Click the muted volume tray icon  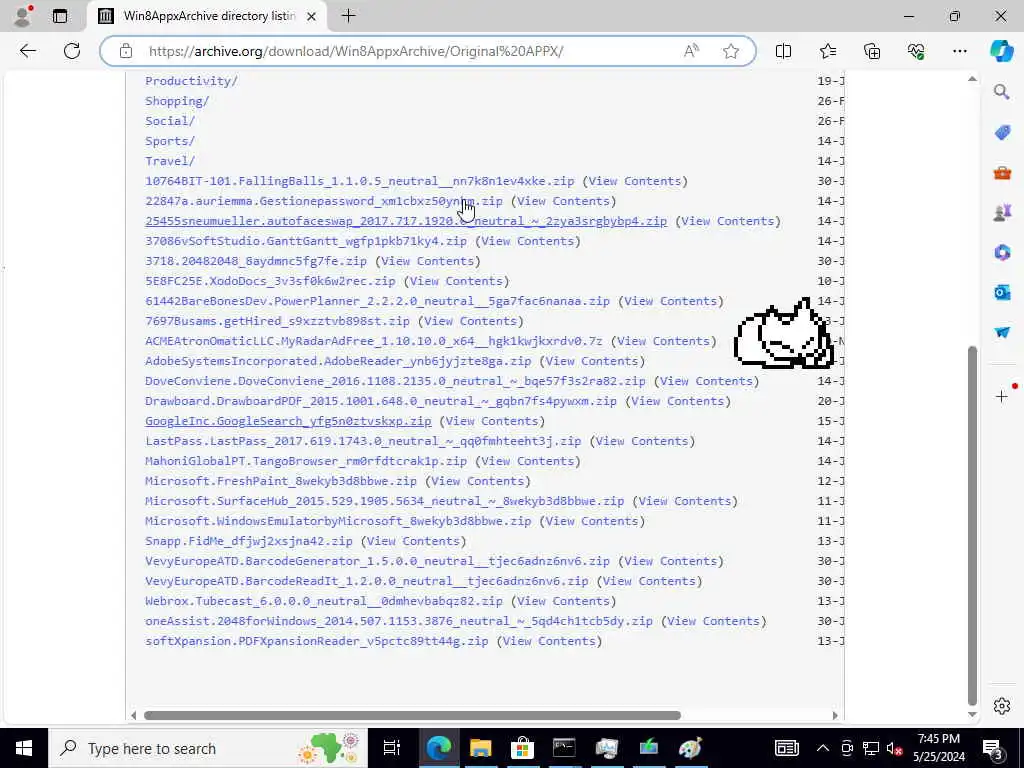tap(894, 748)
